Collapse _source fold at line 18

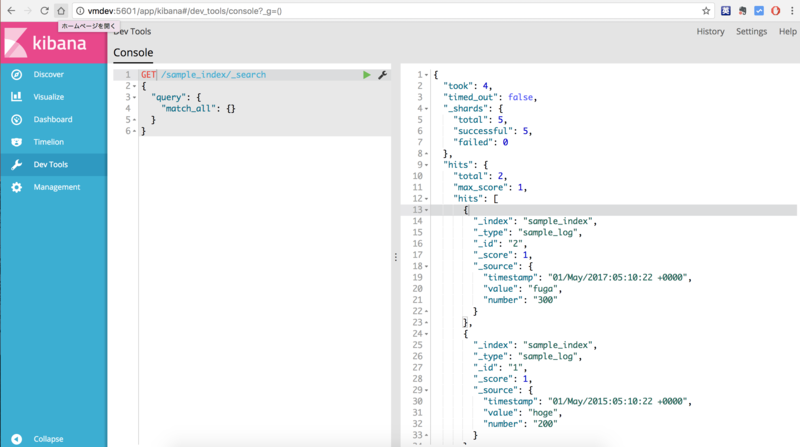tap(427, 266)
